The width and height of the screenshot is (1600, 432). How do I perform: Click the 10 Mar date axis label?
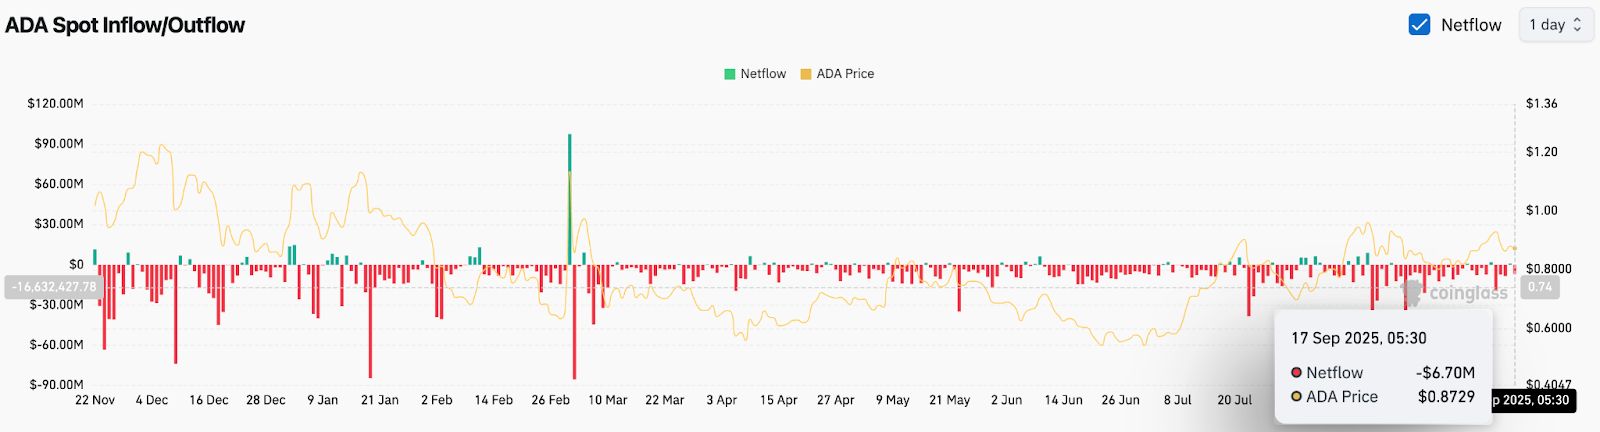tap(607, 400)
